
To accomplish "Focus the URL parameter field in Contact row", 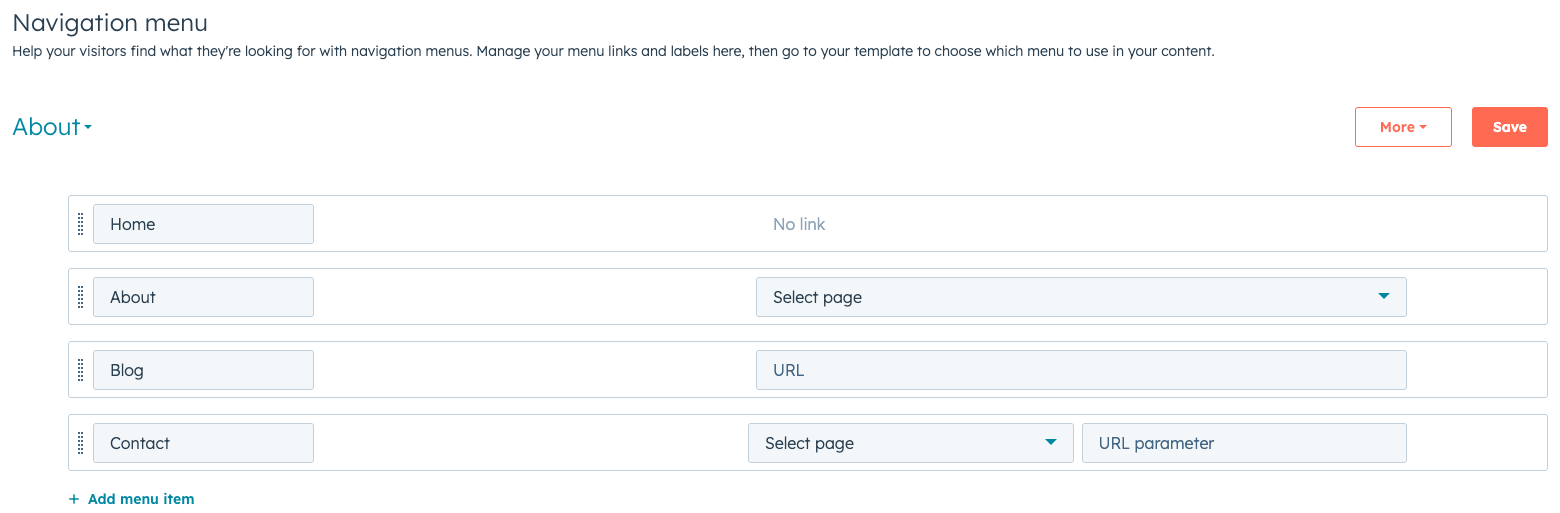I will pyautogui.click(x=1244, y=443).
